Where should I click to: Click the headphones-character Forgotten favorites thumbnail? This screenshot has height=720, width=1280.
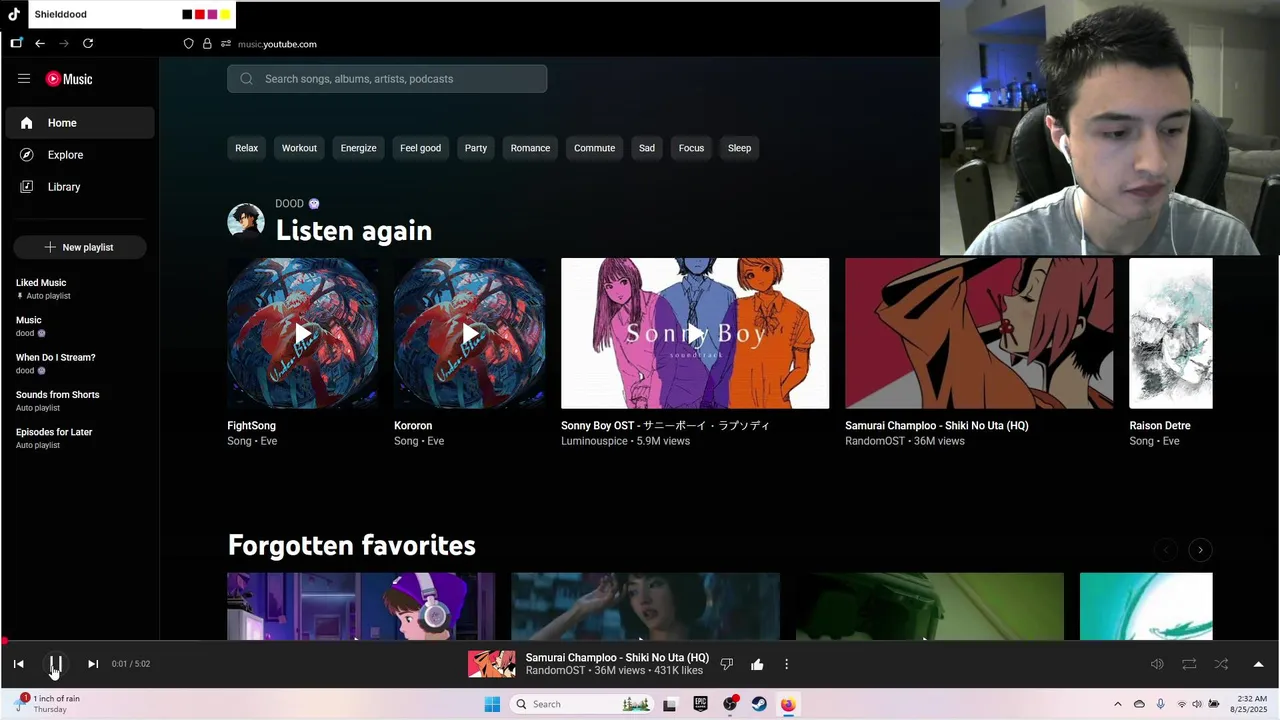coord(361,606)
